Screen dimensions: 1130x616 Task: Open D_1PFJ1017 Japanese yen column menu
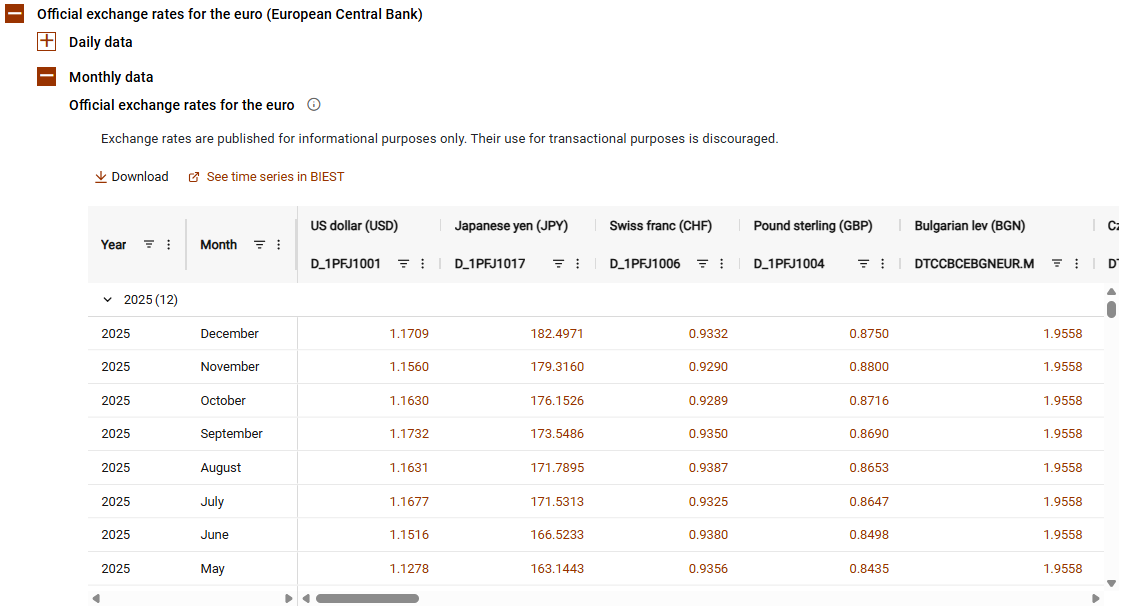click(577, 264)
